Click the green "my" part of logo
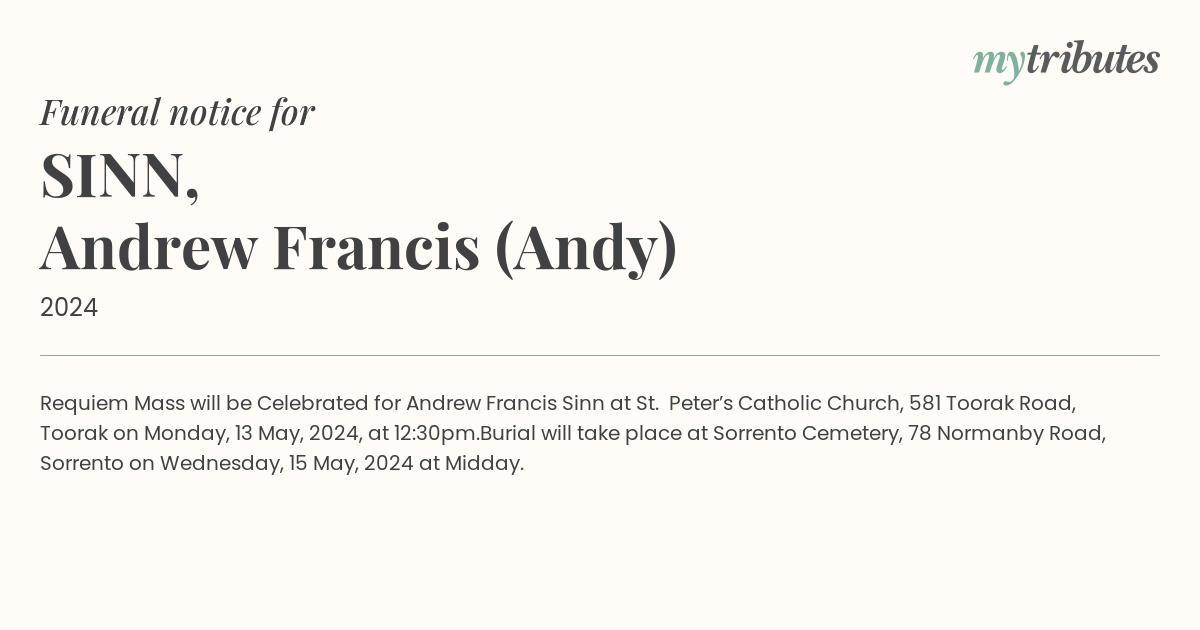Image resolution: width=1200 pixels, height=630 pixels. click(x=999, y=65)
